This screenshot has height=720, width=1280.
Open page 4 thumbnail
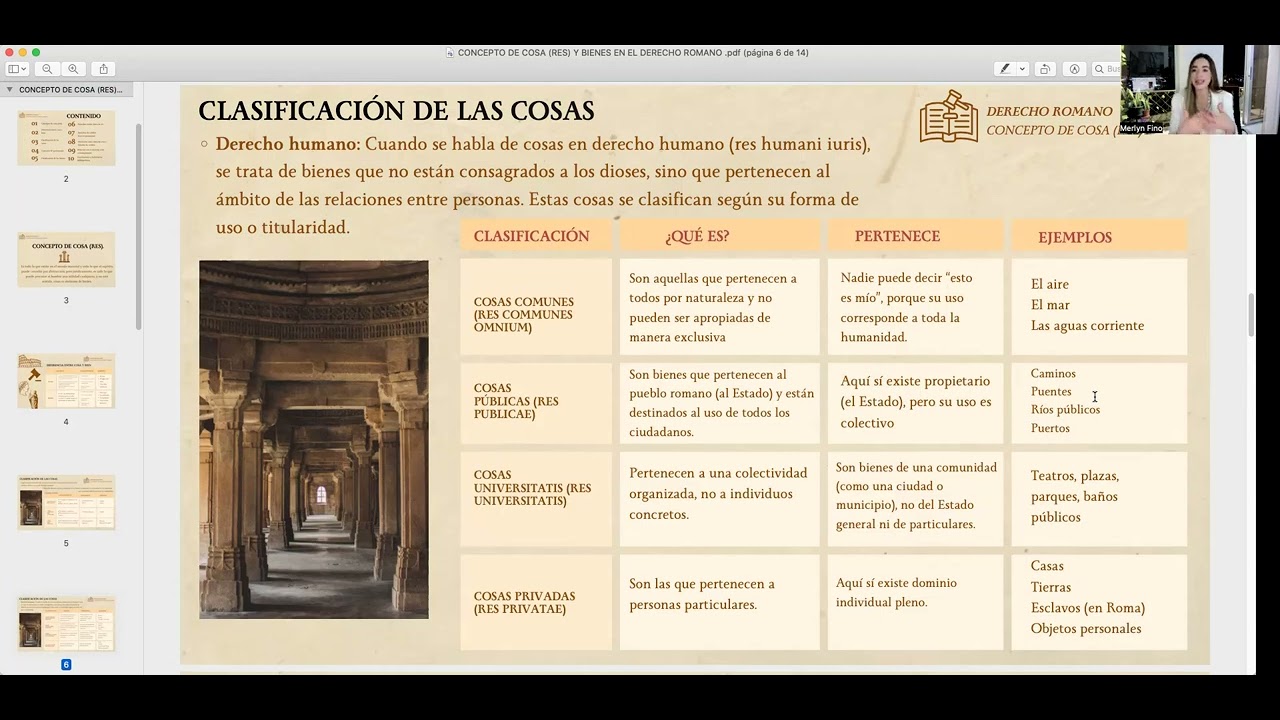pyautogui.click(x=66, y=381)
